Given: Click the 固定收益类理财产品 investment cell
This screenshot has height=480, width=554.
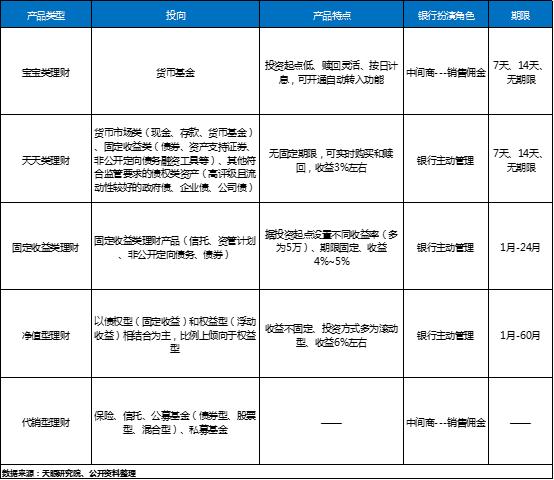Looking at the screenshot, I should point(176,246).
